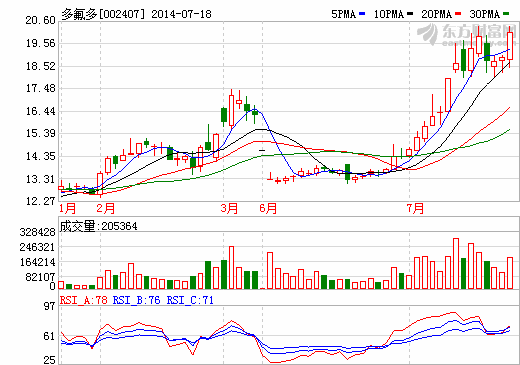Select the 5PMA legend label
The height and width of the screenshot is (365, 520).
[344, 14]
